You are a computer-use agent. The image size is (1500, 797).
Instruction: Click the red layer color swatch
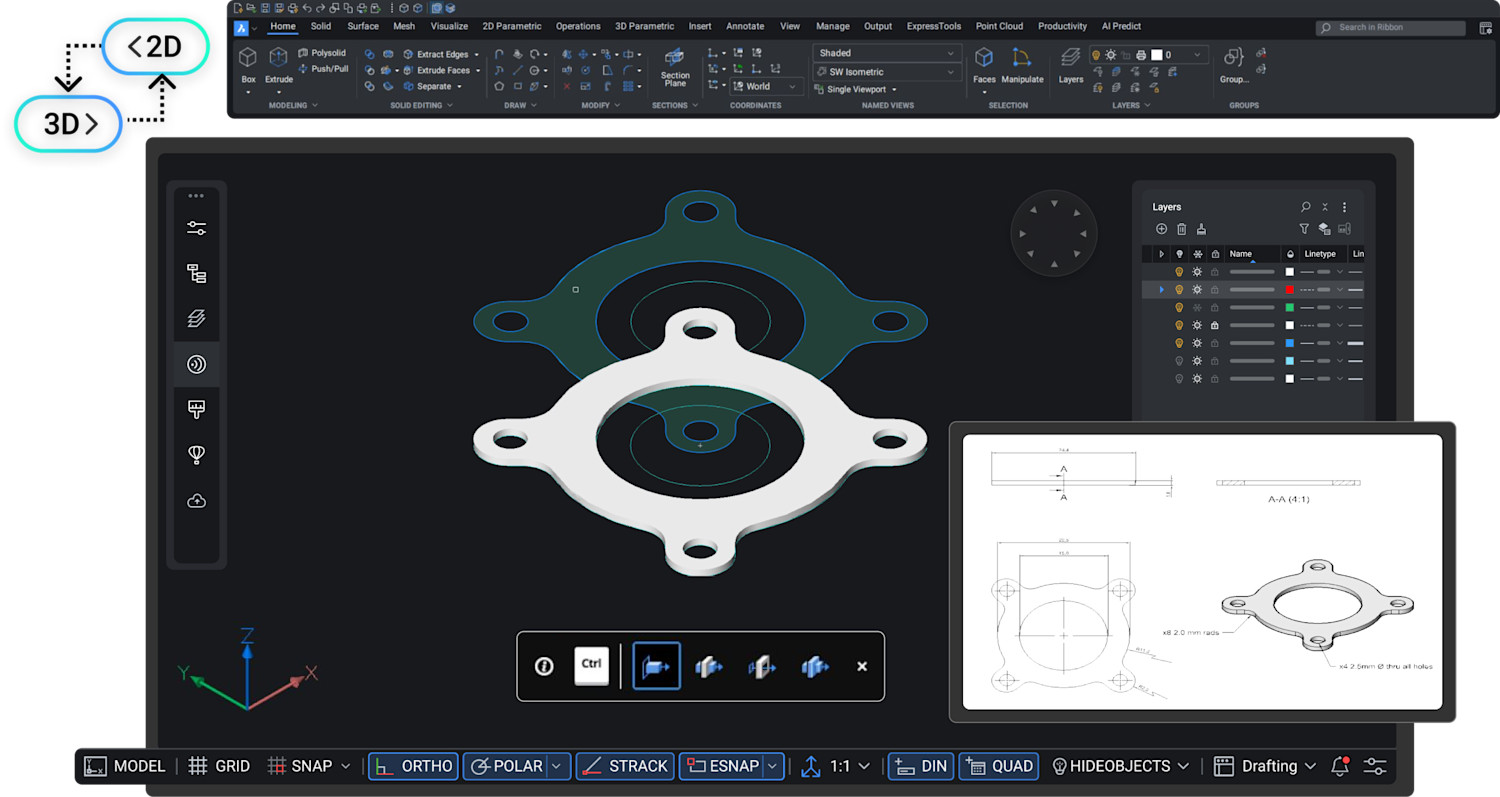(x=1290, y=289)
